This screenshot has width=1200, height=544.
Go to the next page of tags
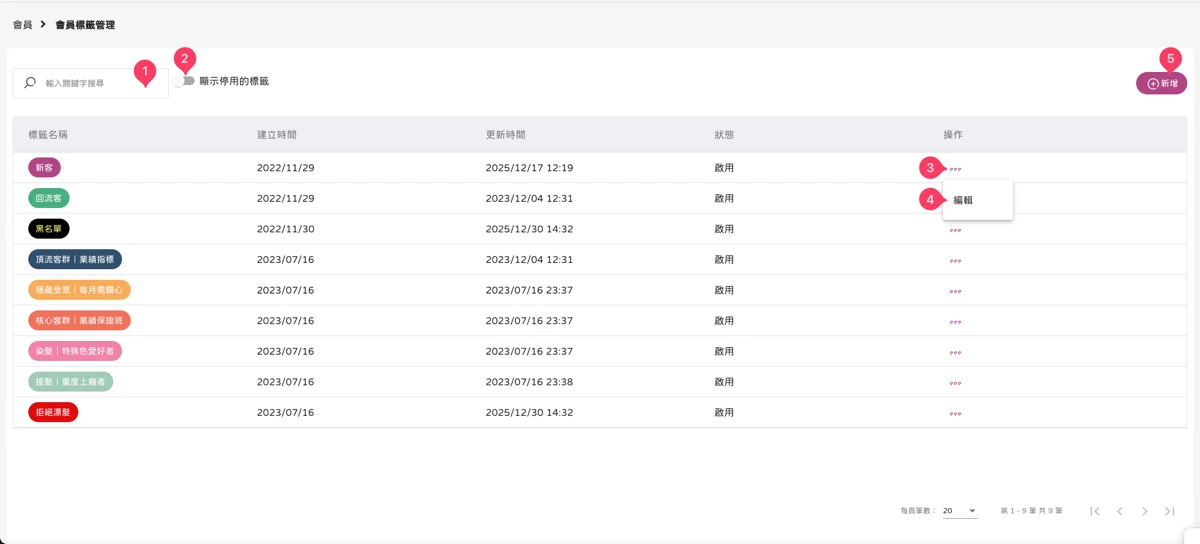pyautogui.click(x=1145, y=511)
